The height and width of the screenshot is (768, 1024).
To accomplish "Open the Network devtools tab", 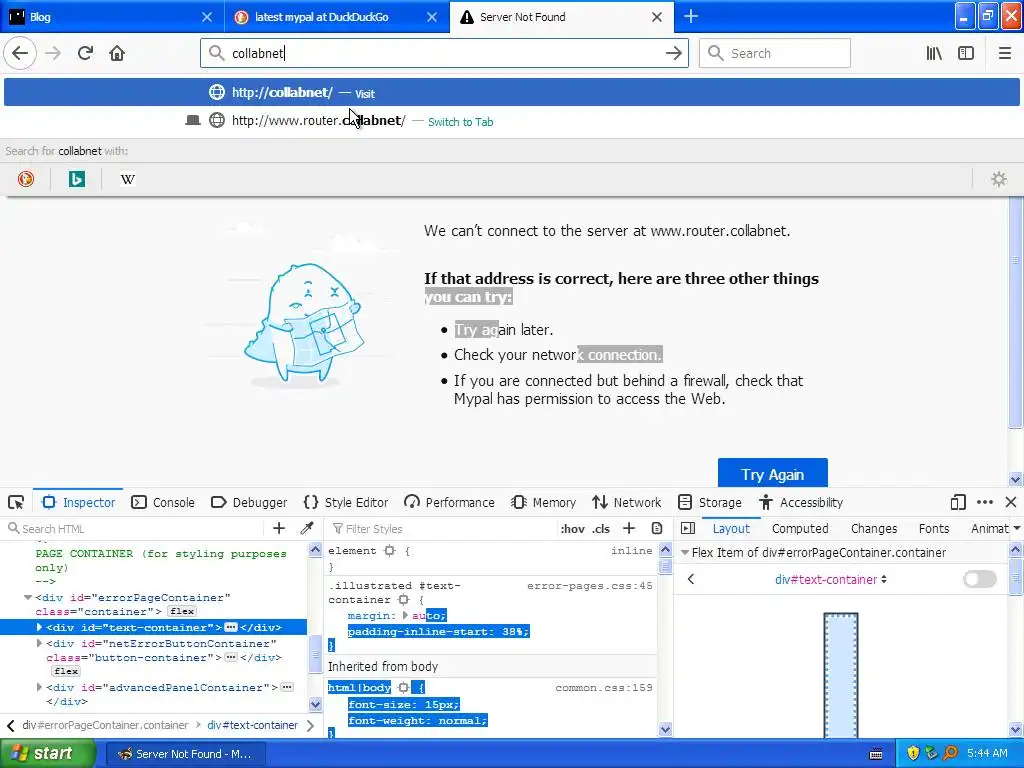I will (627, 502).
